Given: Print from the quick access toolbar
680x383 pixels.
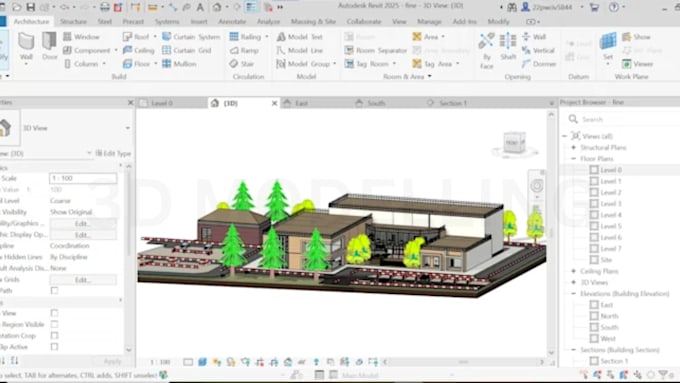Looking at the screenshot, I should point(105,7).
